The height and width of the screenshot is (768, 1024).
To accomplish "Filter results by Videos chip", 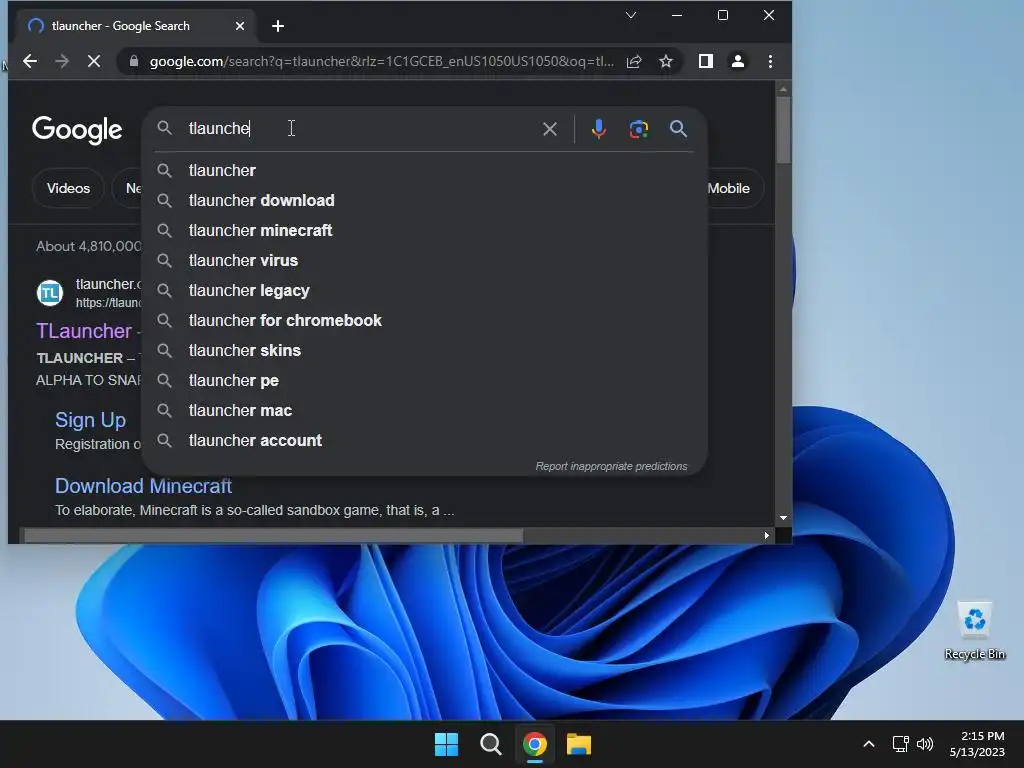I will pyautogui.click(x=68, y=189).
